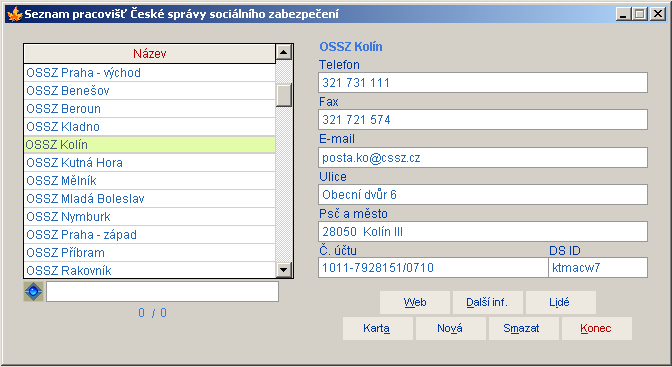Create a new record with Nová
Image resolution: width=672 pixels, height=367 pixels.
(x=451, y=328)
